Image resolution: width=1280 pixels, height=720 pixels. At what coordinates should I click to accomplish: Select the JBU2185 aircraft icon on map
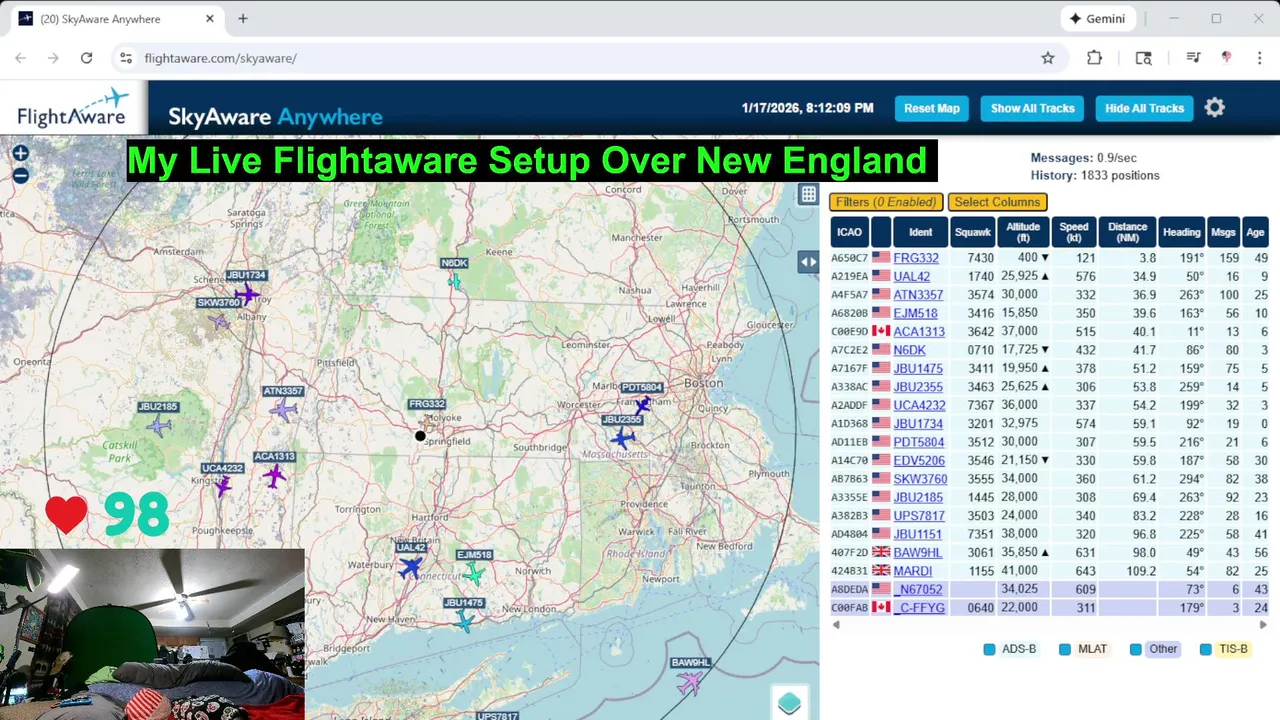(159, 426)
